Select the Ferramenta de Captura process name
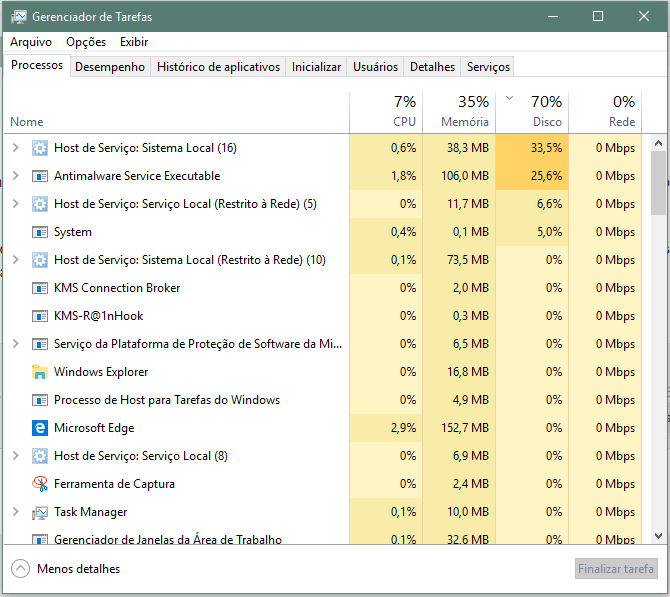Image resolution: width=670 pixels, height=597 pixels. click(114, 484)
